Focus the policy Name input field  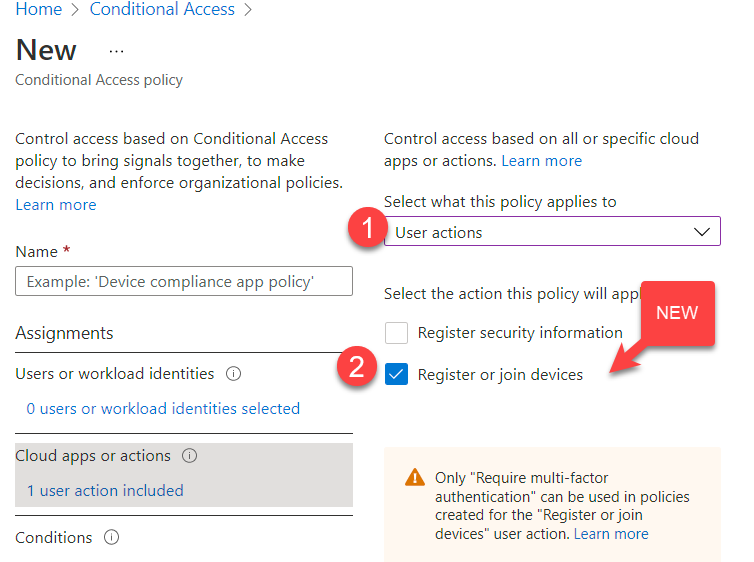pos(184,281)
